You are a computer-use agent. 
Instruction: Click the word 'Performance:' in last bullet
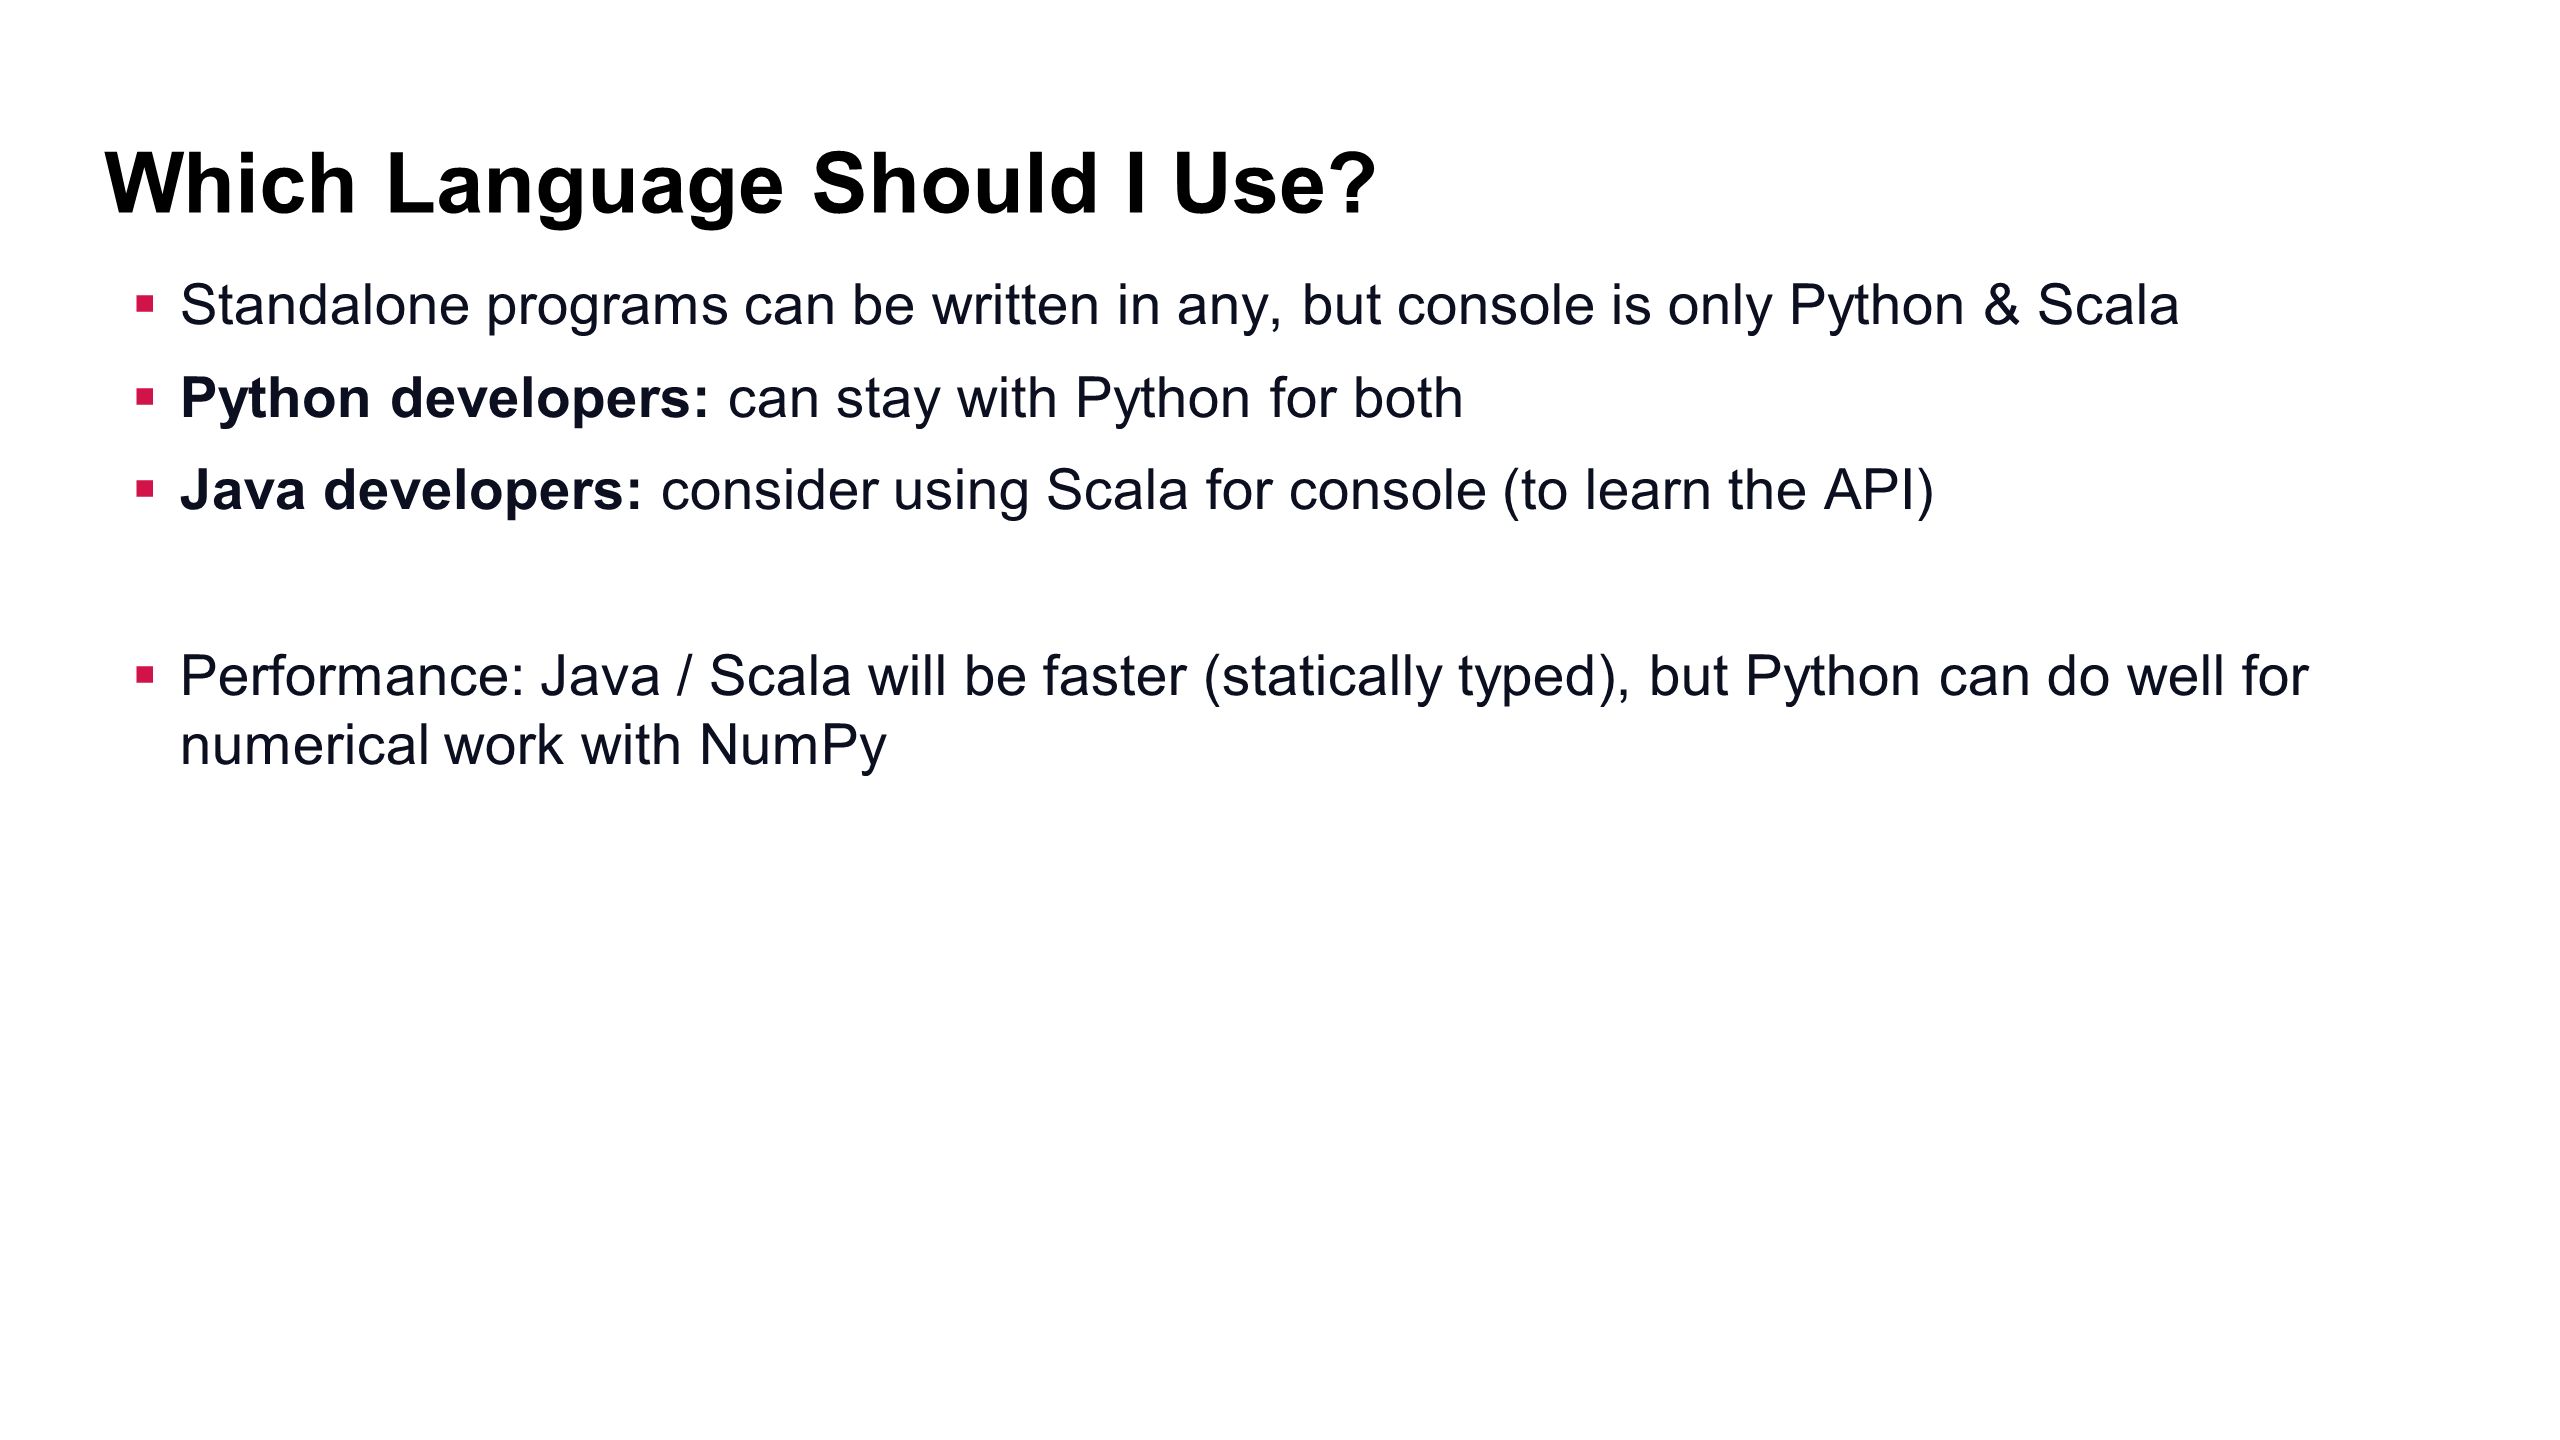(x=352, y=676)
